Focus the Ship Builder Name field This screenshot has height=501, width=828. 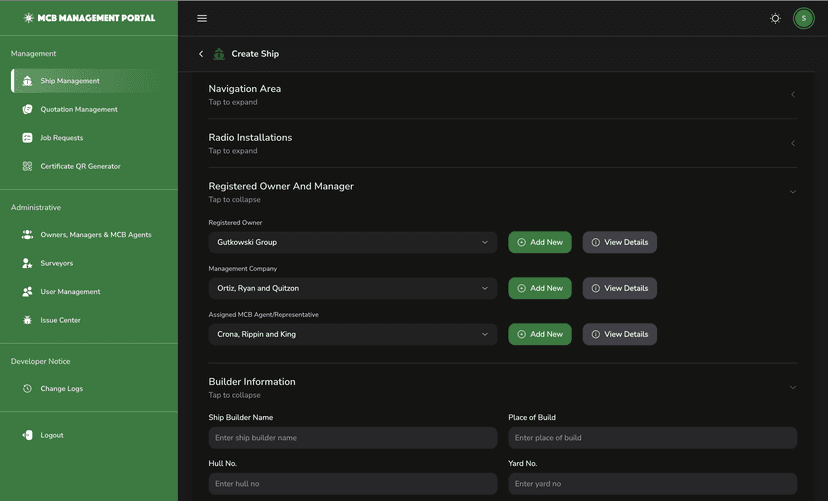(353, 438)
